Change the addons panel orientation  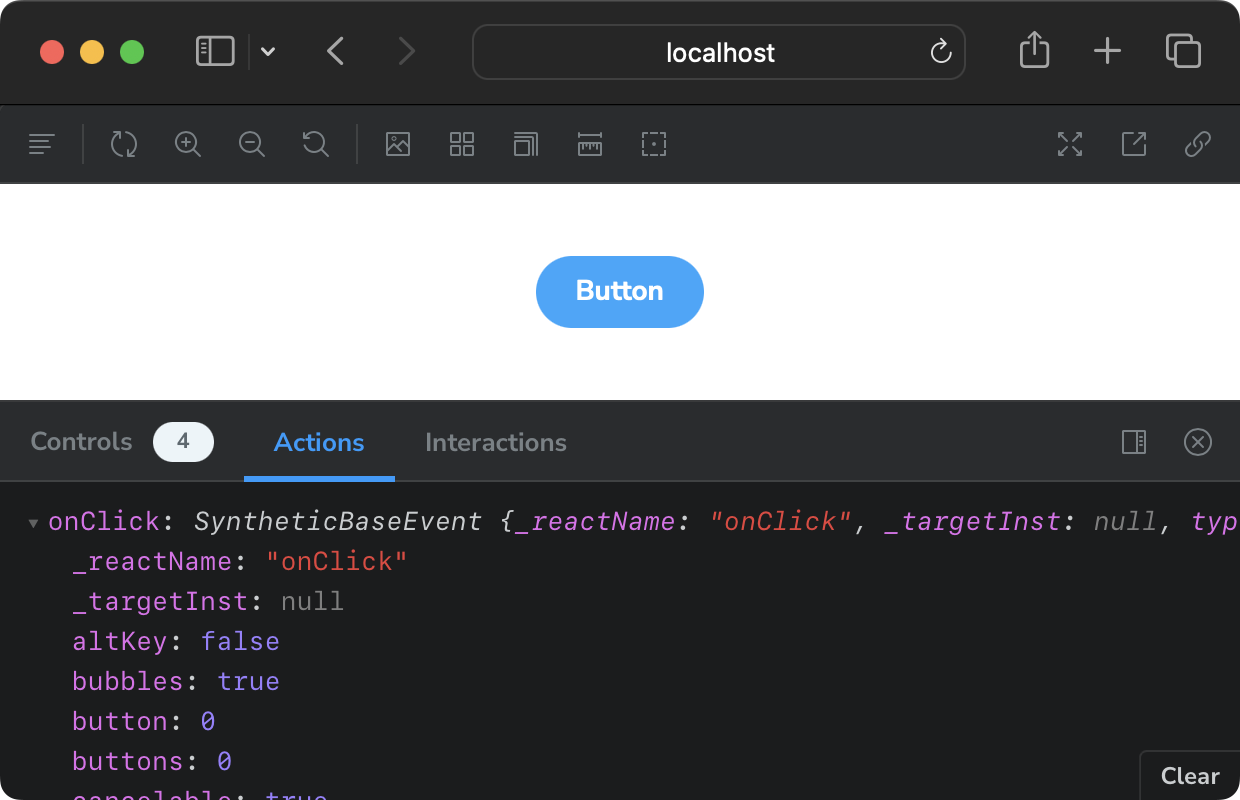pyautogui.click(x=1134, y=441)
